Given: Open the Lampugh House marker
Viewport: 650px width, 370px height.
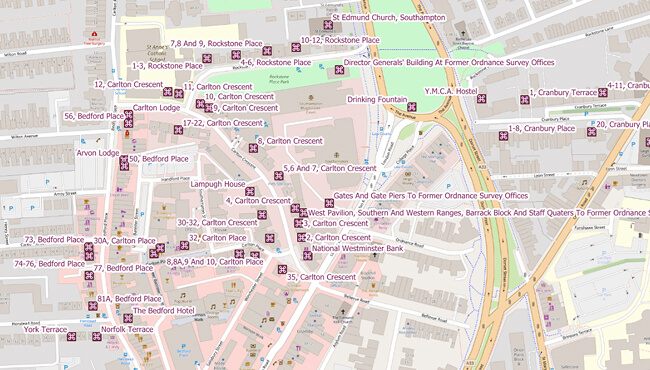Looking at the screenshot, I should (250, 191).
